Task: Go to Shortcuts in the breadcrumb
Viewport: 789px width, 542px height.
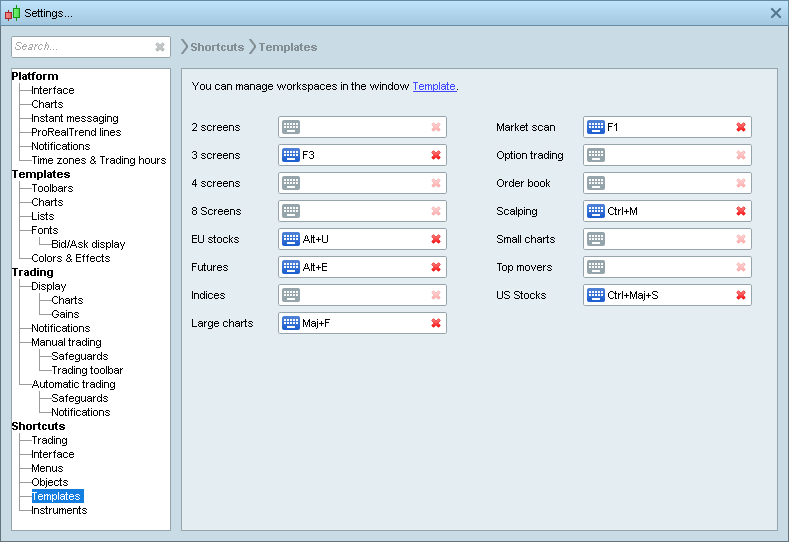Action: click(x=217, y=47)
